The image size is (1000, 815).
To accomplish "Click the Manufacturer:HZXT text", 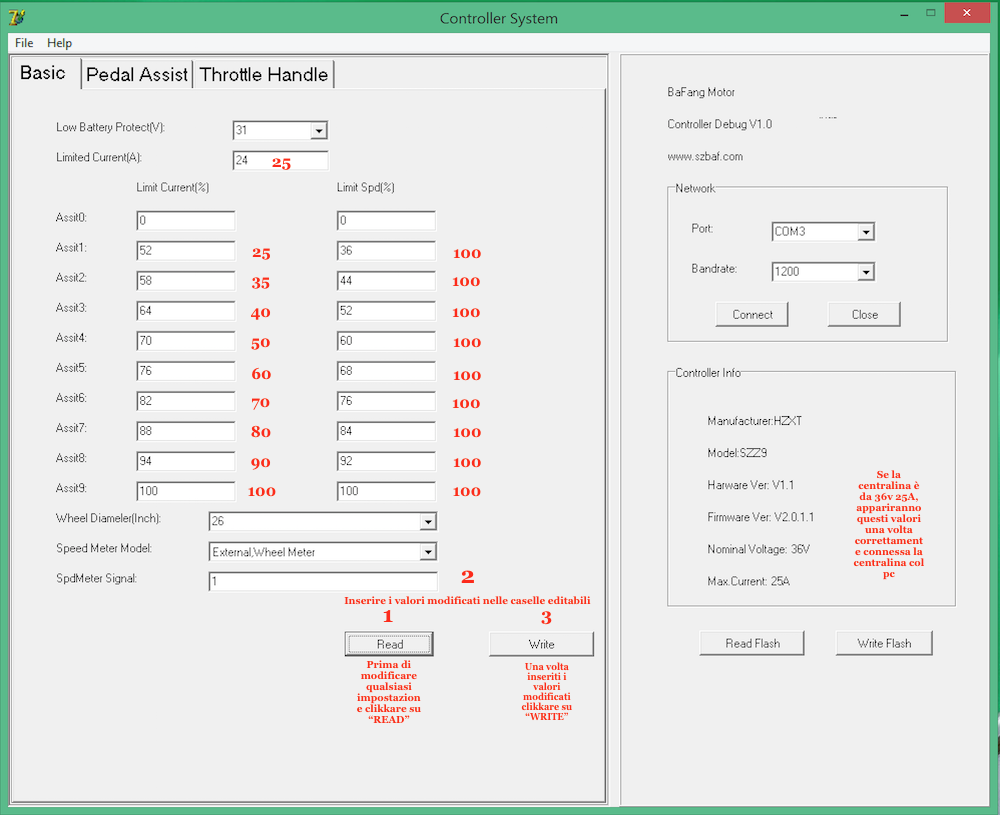I will (754, 421).
